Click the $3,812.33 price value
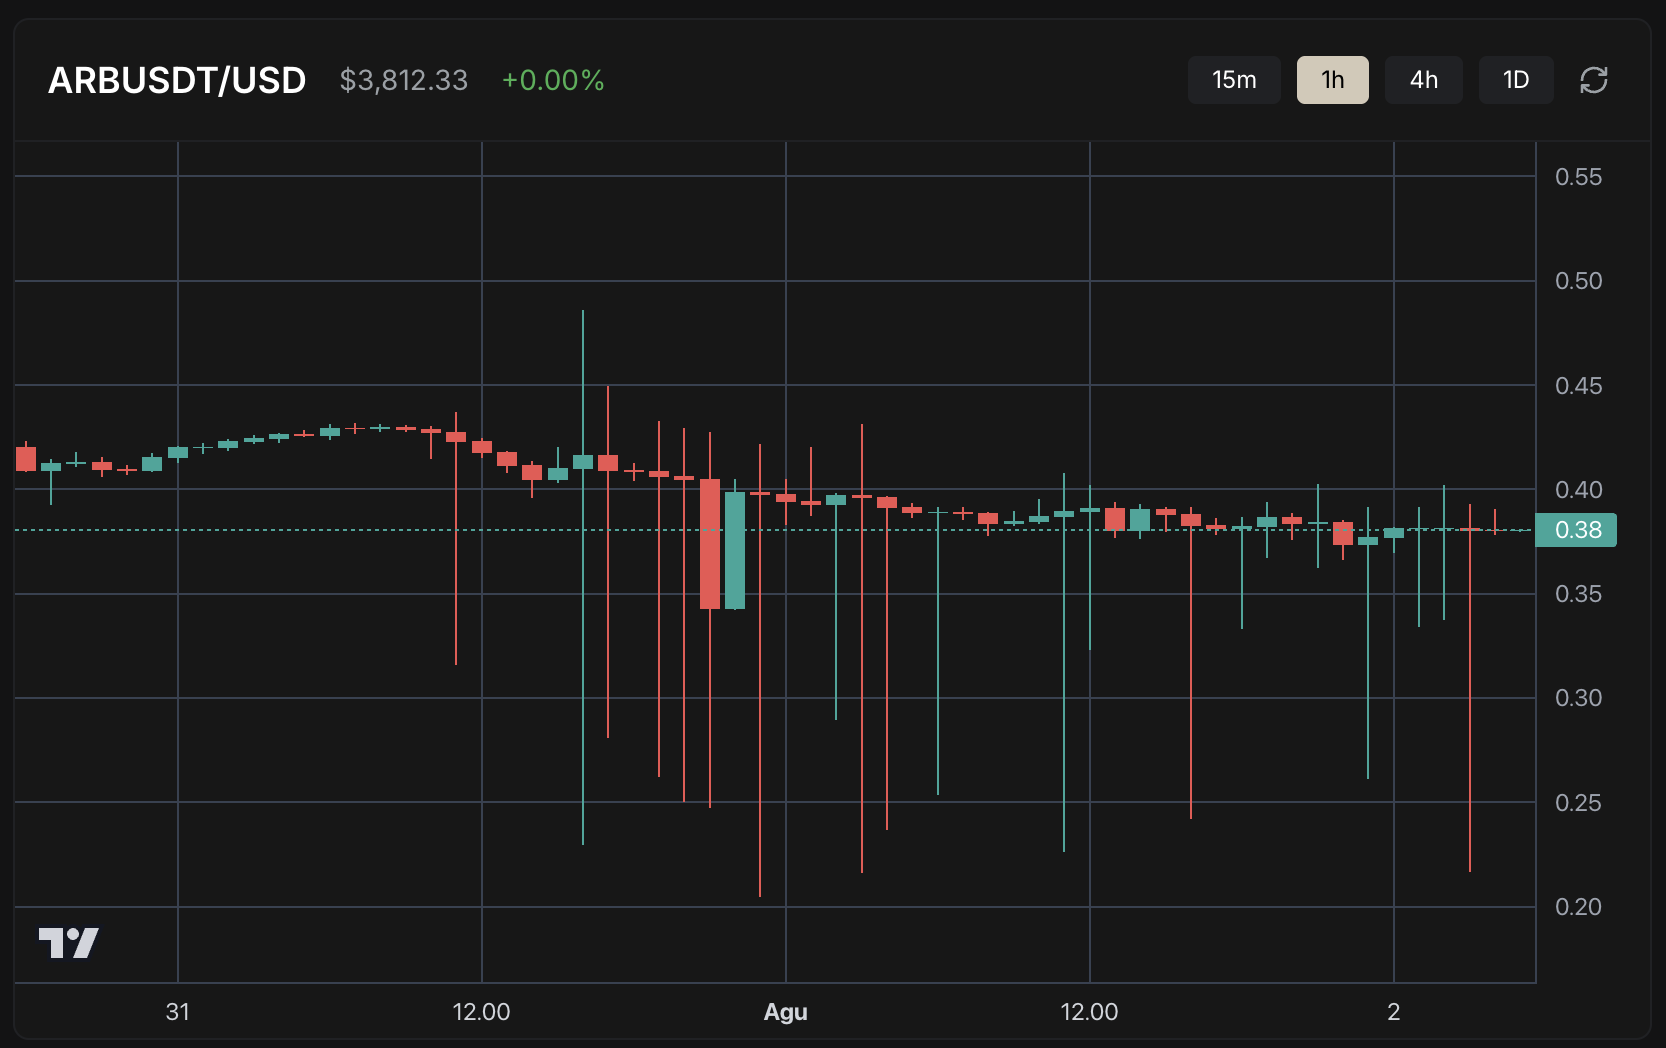 tap(404, 80)
